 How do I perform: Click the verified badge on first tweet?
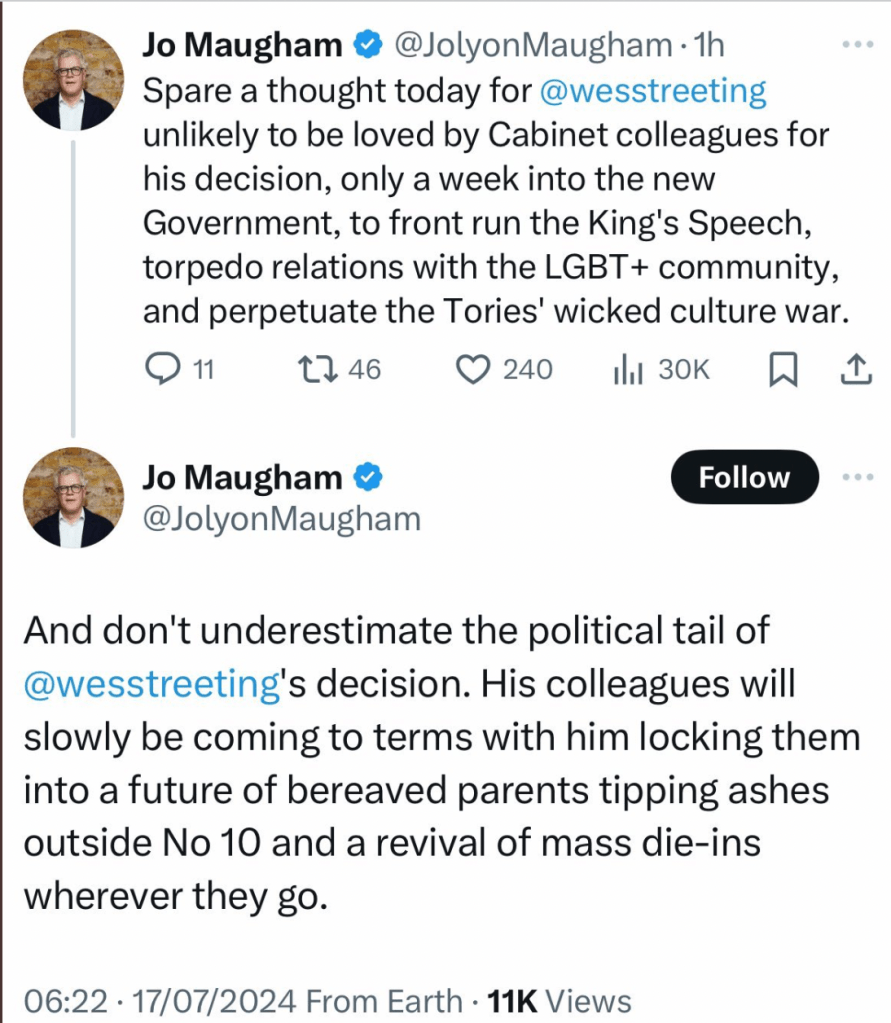click(369, 45)
